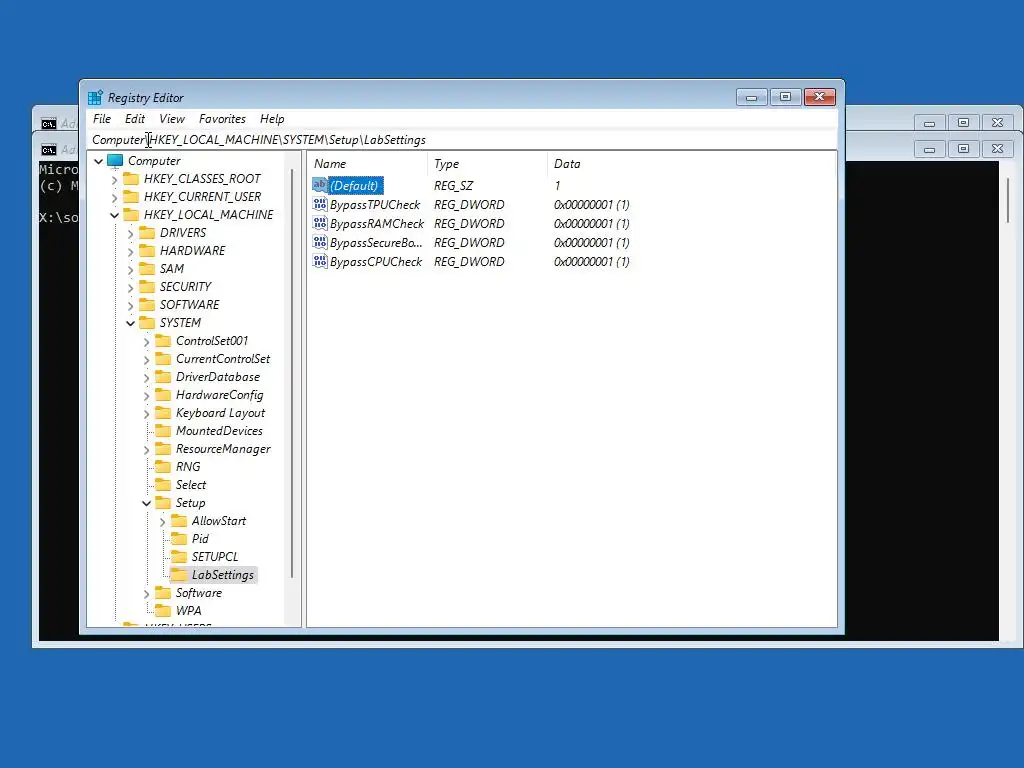Click the Select key folder icon

pyautogui.click(x=163, y=485)
